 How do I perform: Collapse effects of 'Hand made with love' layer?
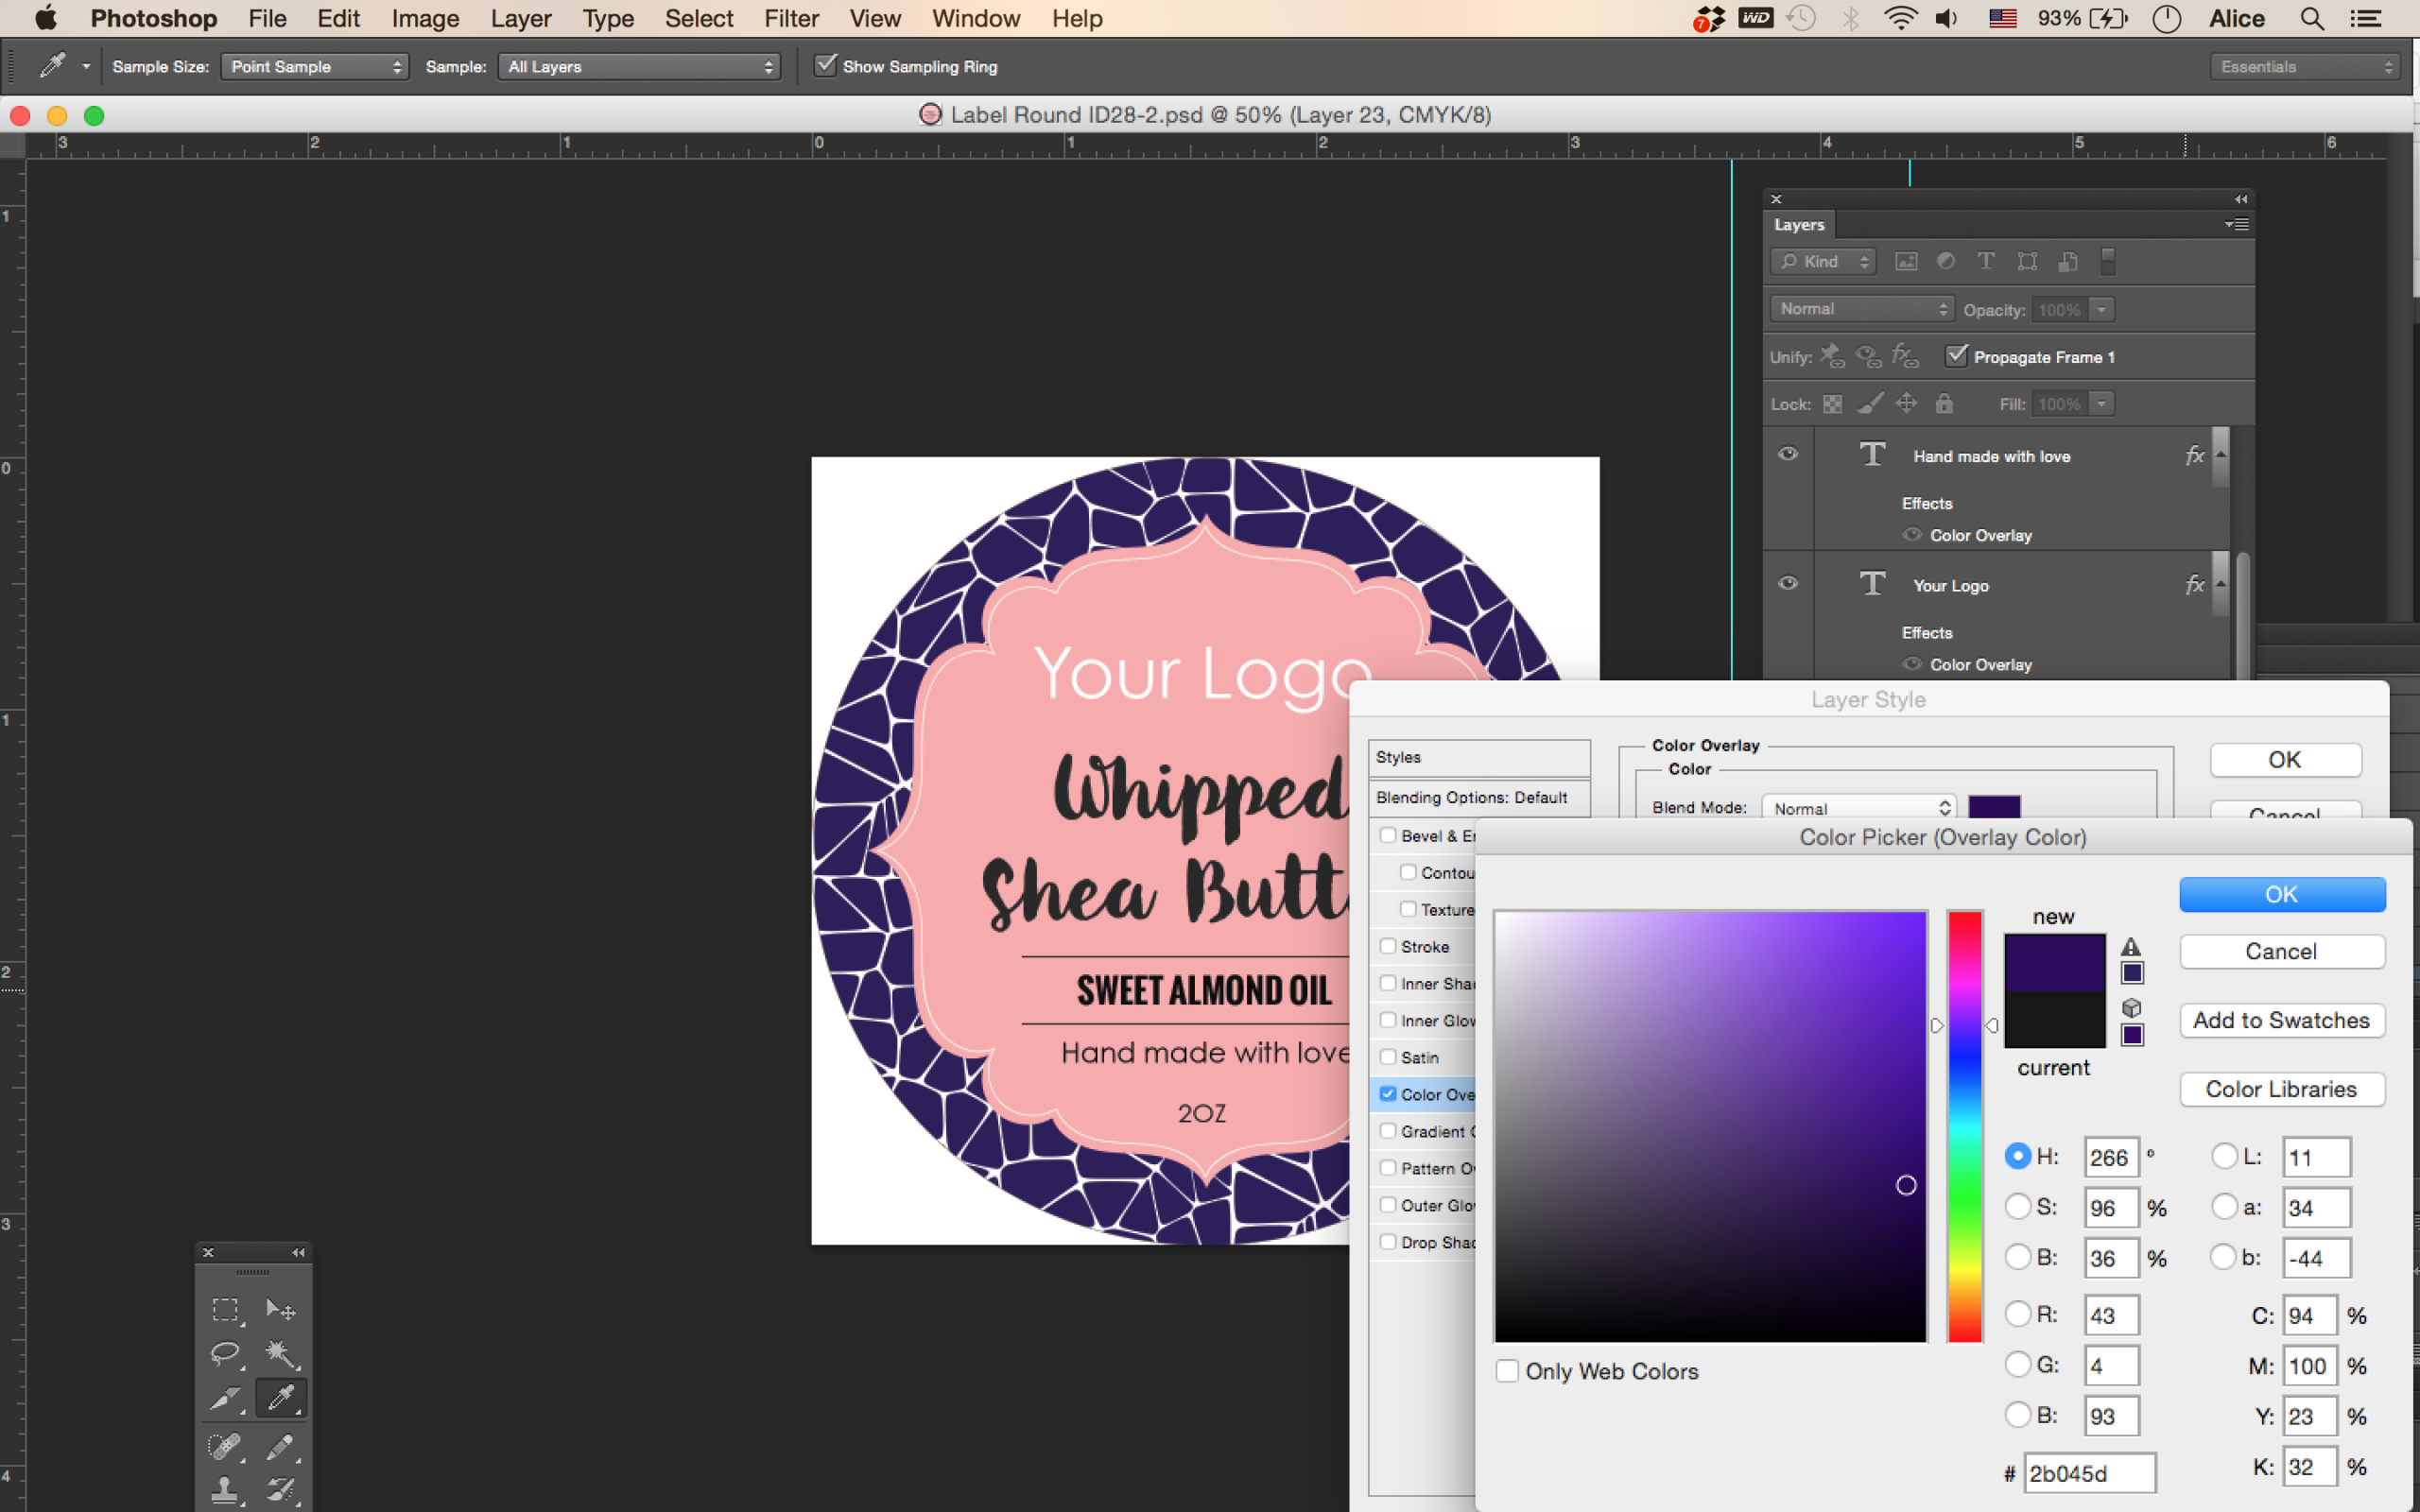point(2221,455)
